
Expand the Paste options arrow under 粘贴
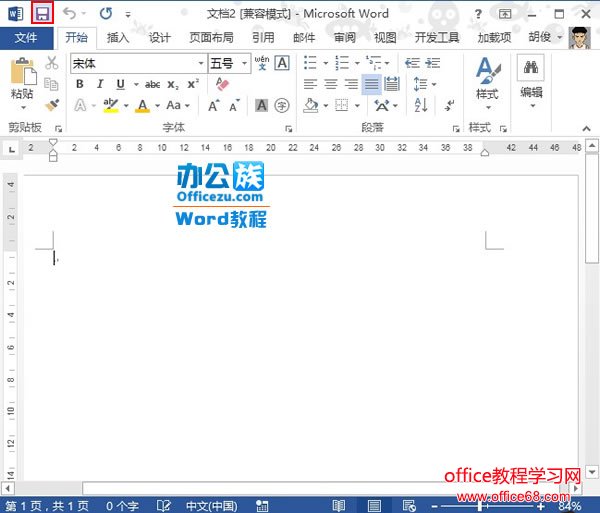[x=23, y=107]
